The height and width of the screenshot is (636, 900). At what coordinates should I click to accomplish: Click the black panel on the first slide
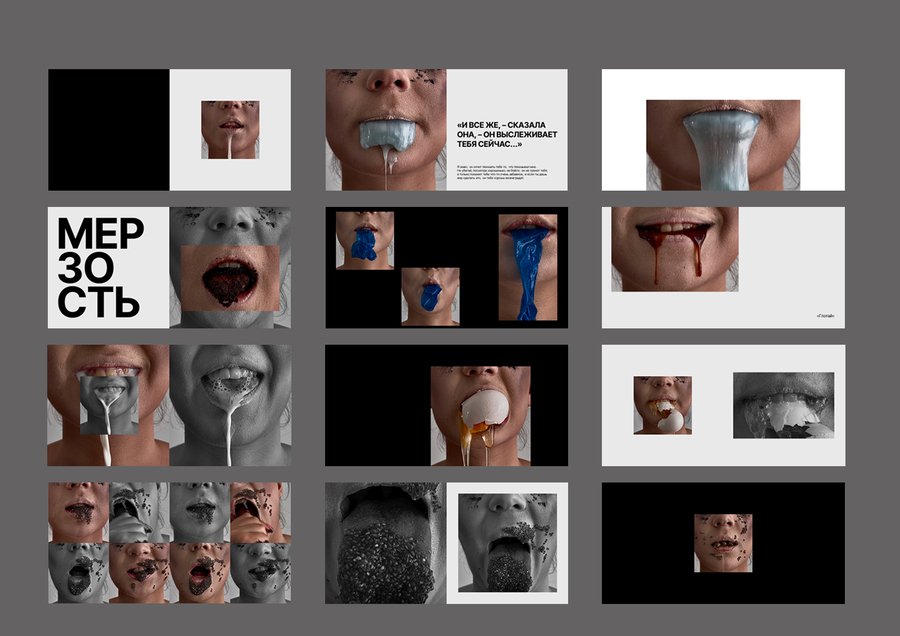tap(108, 130)
